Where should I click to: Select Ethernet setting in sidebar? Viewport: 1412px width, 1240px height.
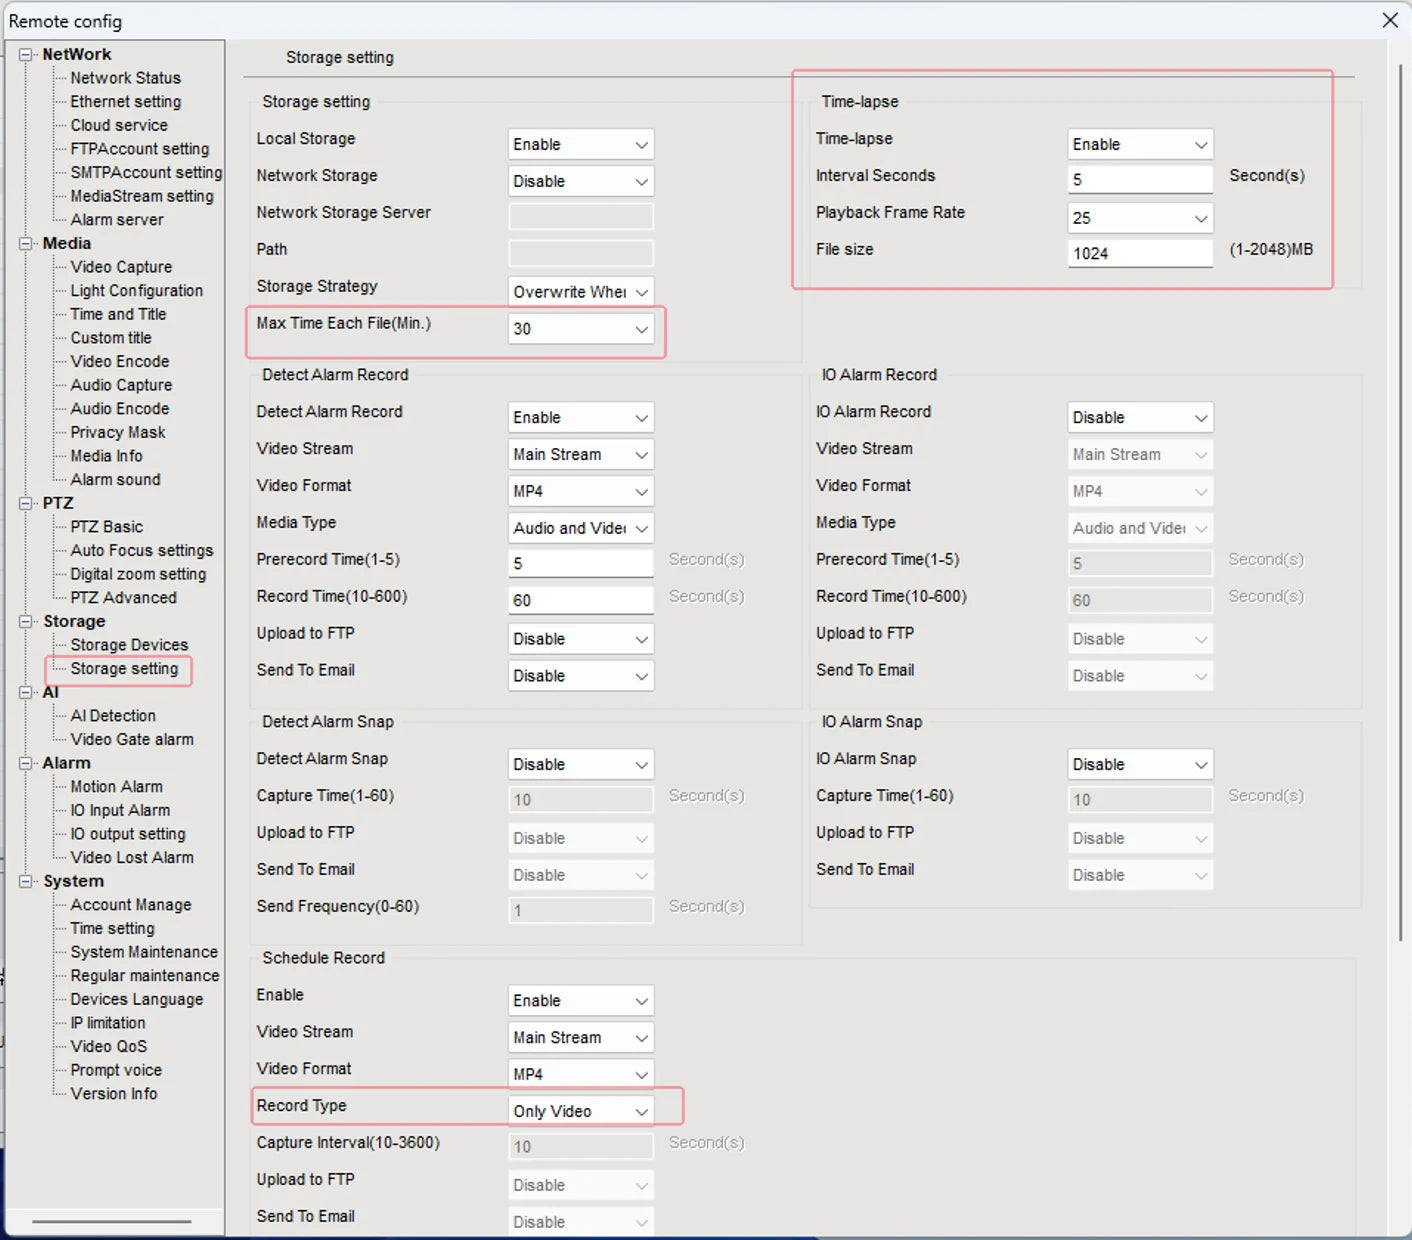click(125, 102)
